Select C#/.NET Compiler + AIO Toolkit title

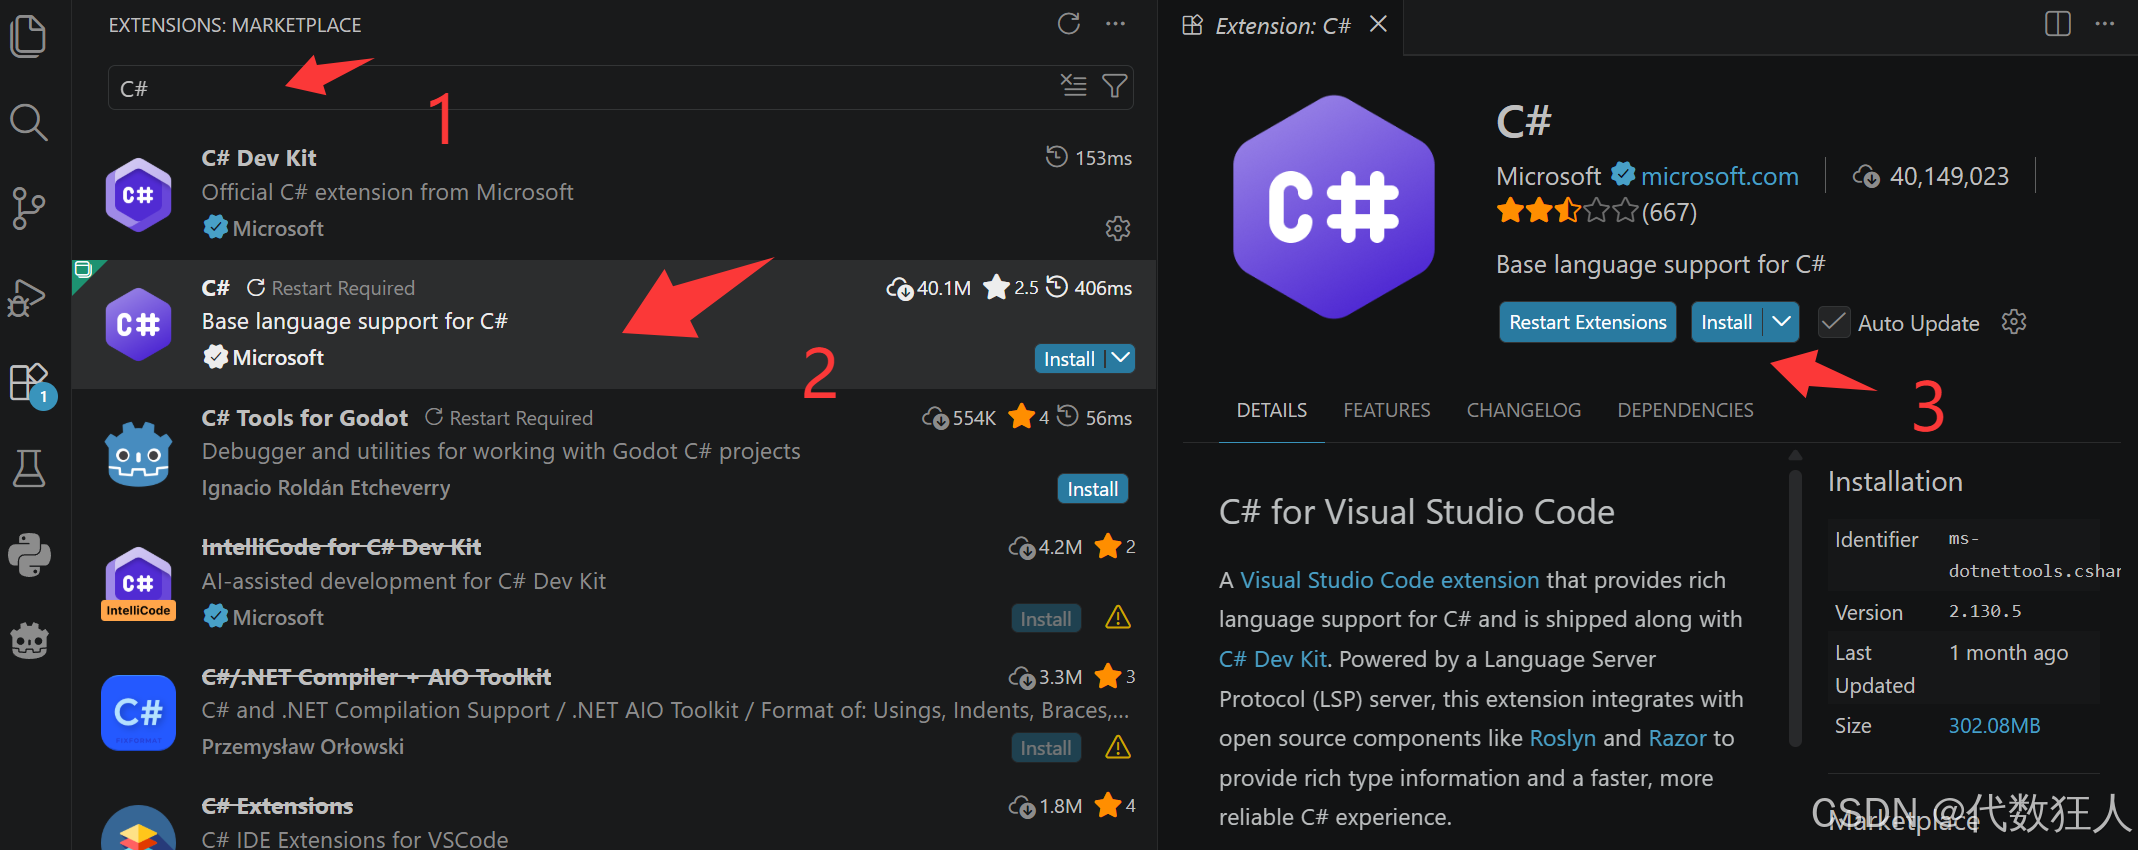[376, 677]
